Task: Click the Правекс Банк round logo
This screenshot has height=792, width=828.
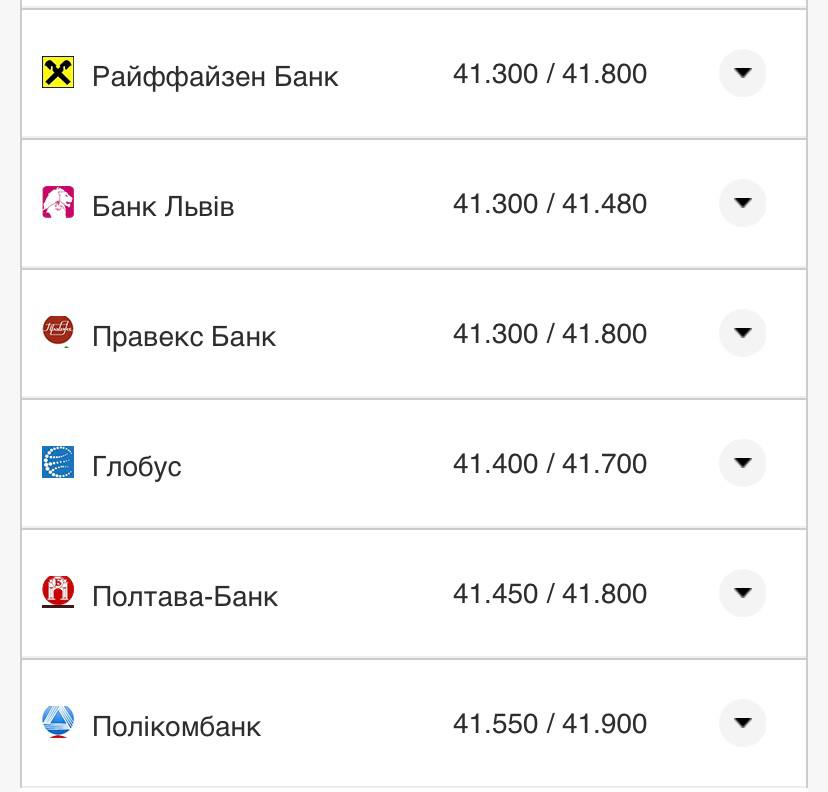Action: click(x=58, y=331)
